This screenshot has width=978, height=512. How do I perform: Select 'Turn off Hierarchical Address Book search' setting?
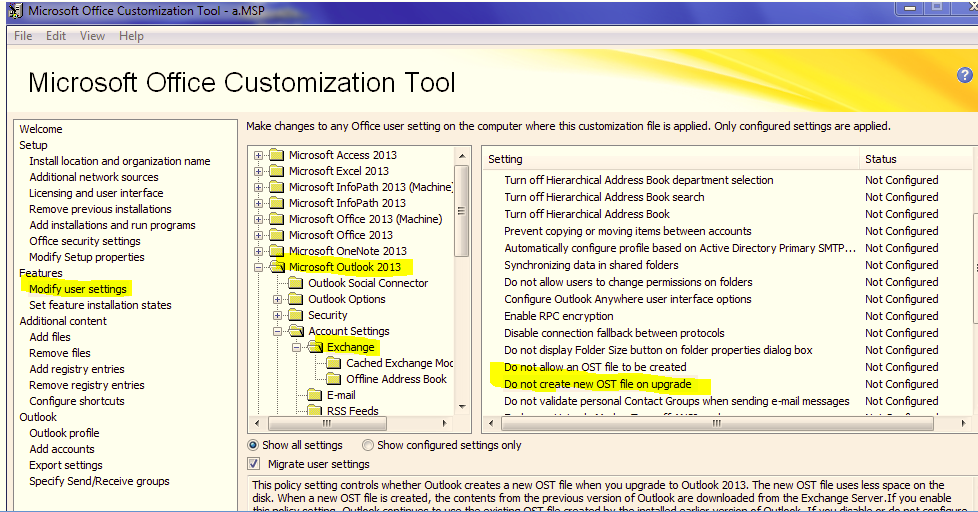click(604, 197)
